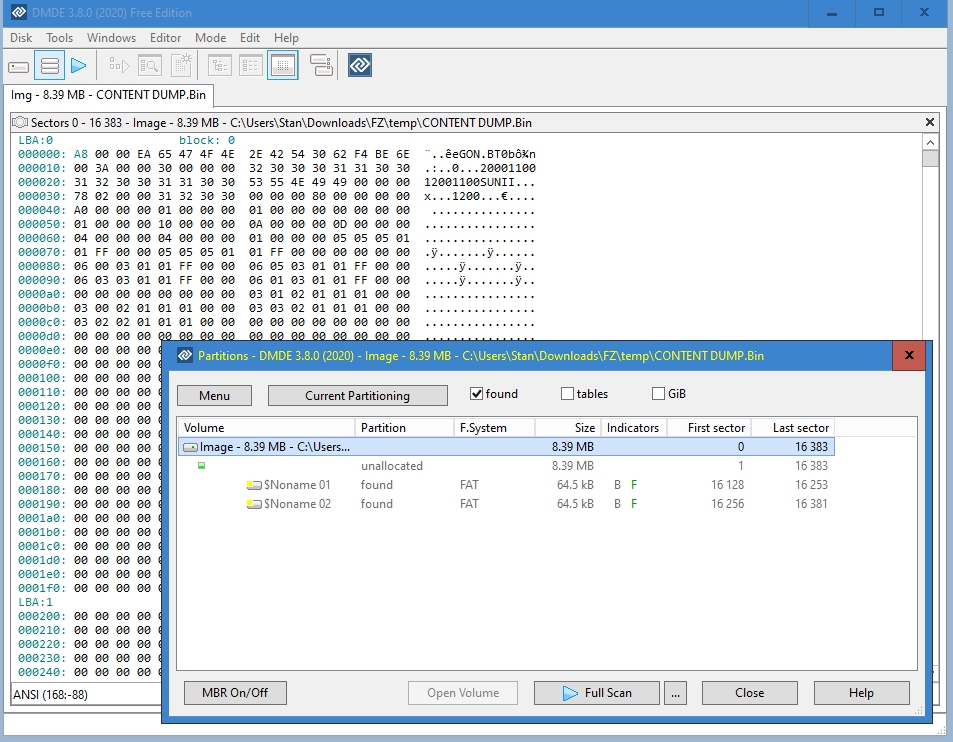The height and width of the screenshot is (742, 953).
Task: Click the block: 0 label
Action: pyautogui.click(x=207, y=140)
